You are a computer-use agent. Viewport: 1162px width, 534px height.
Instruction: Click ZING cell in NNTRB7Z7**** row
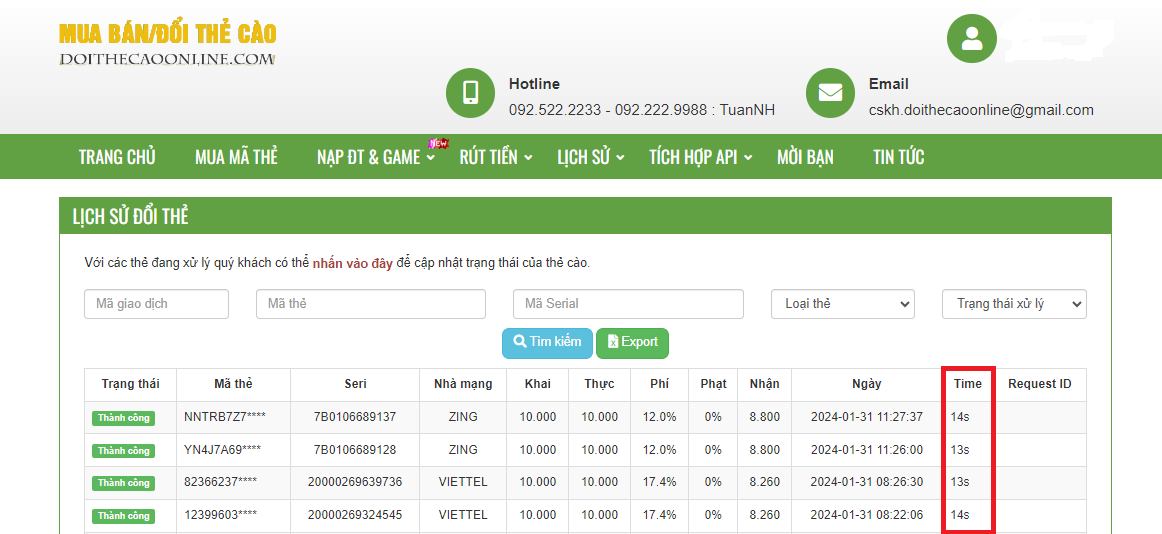coord(463,417)
